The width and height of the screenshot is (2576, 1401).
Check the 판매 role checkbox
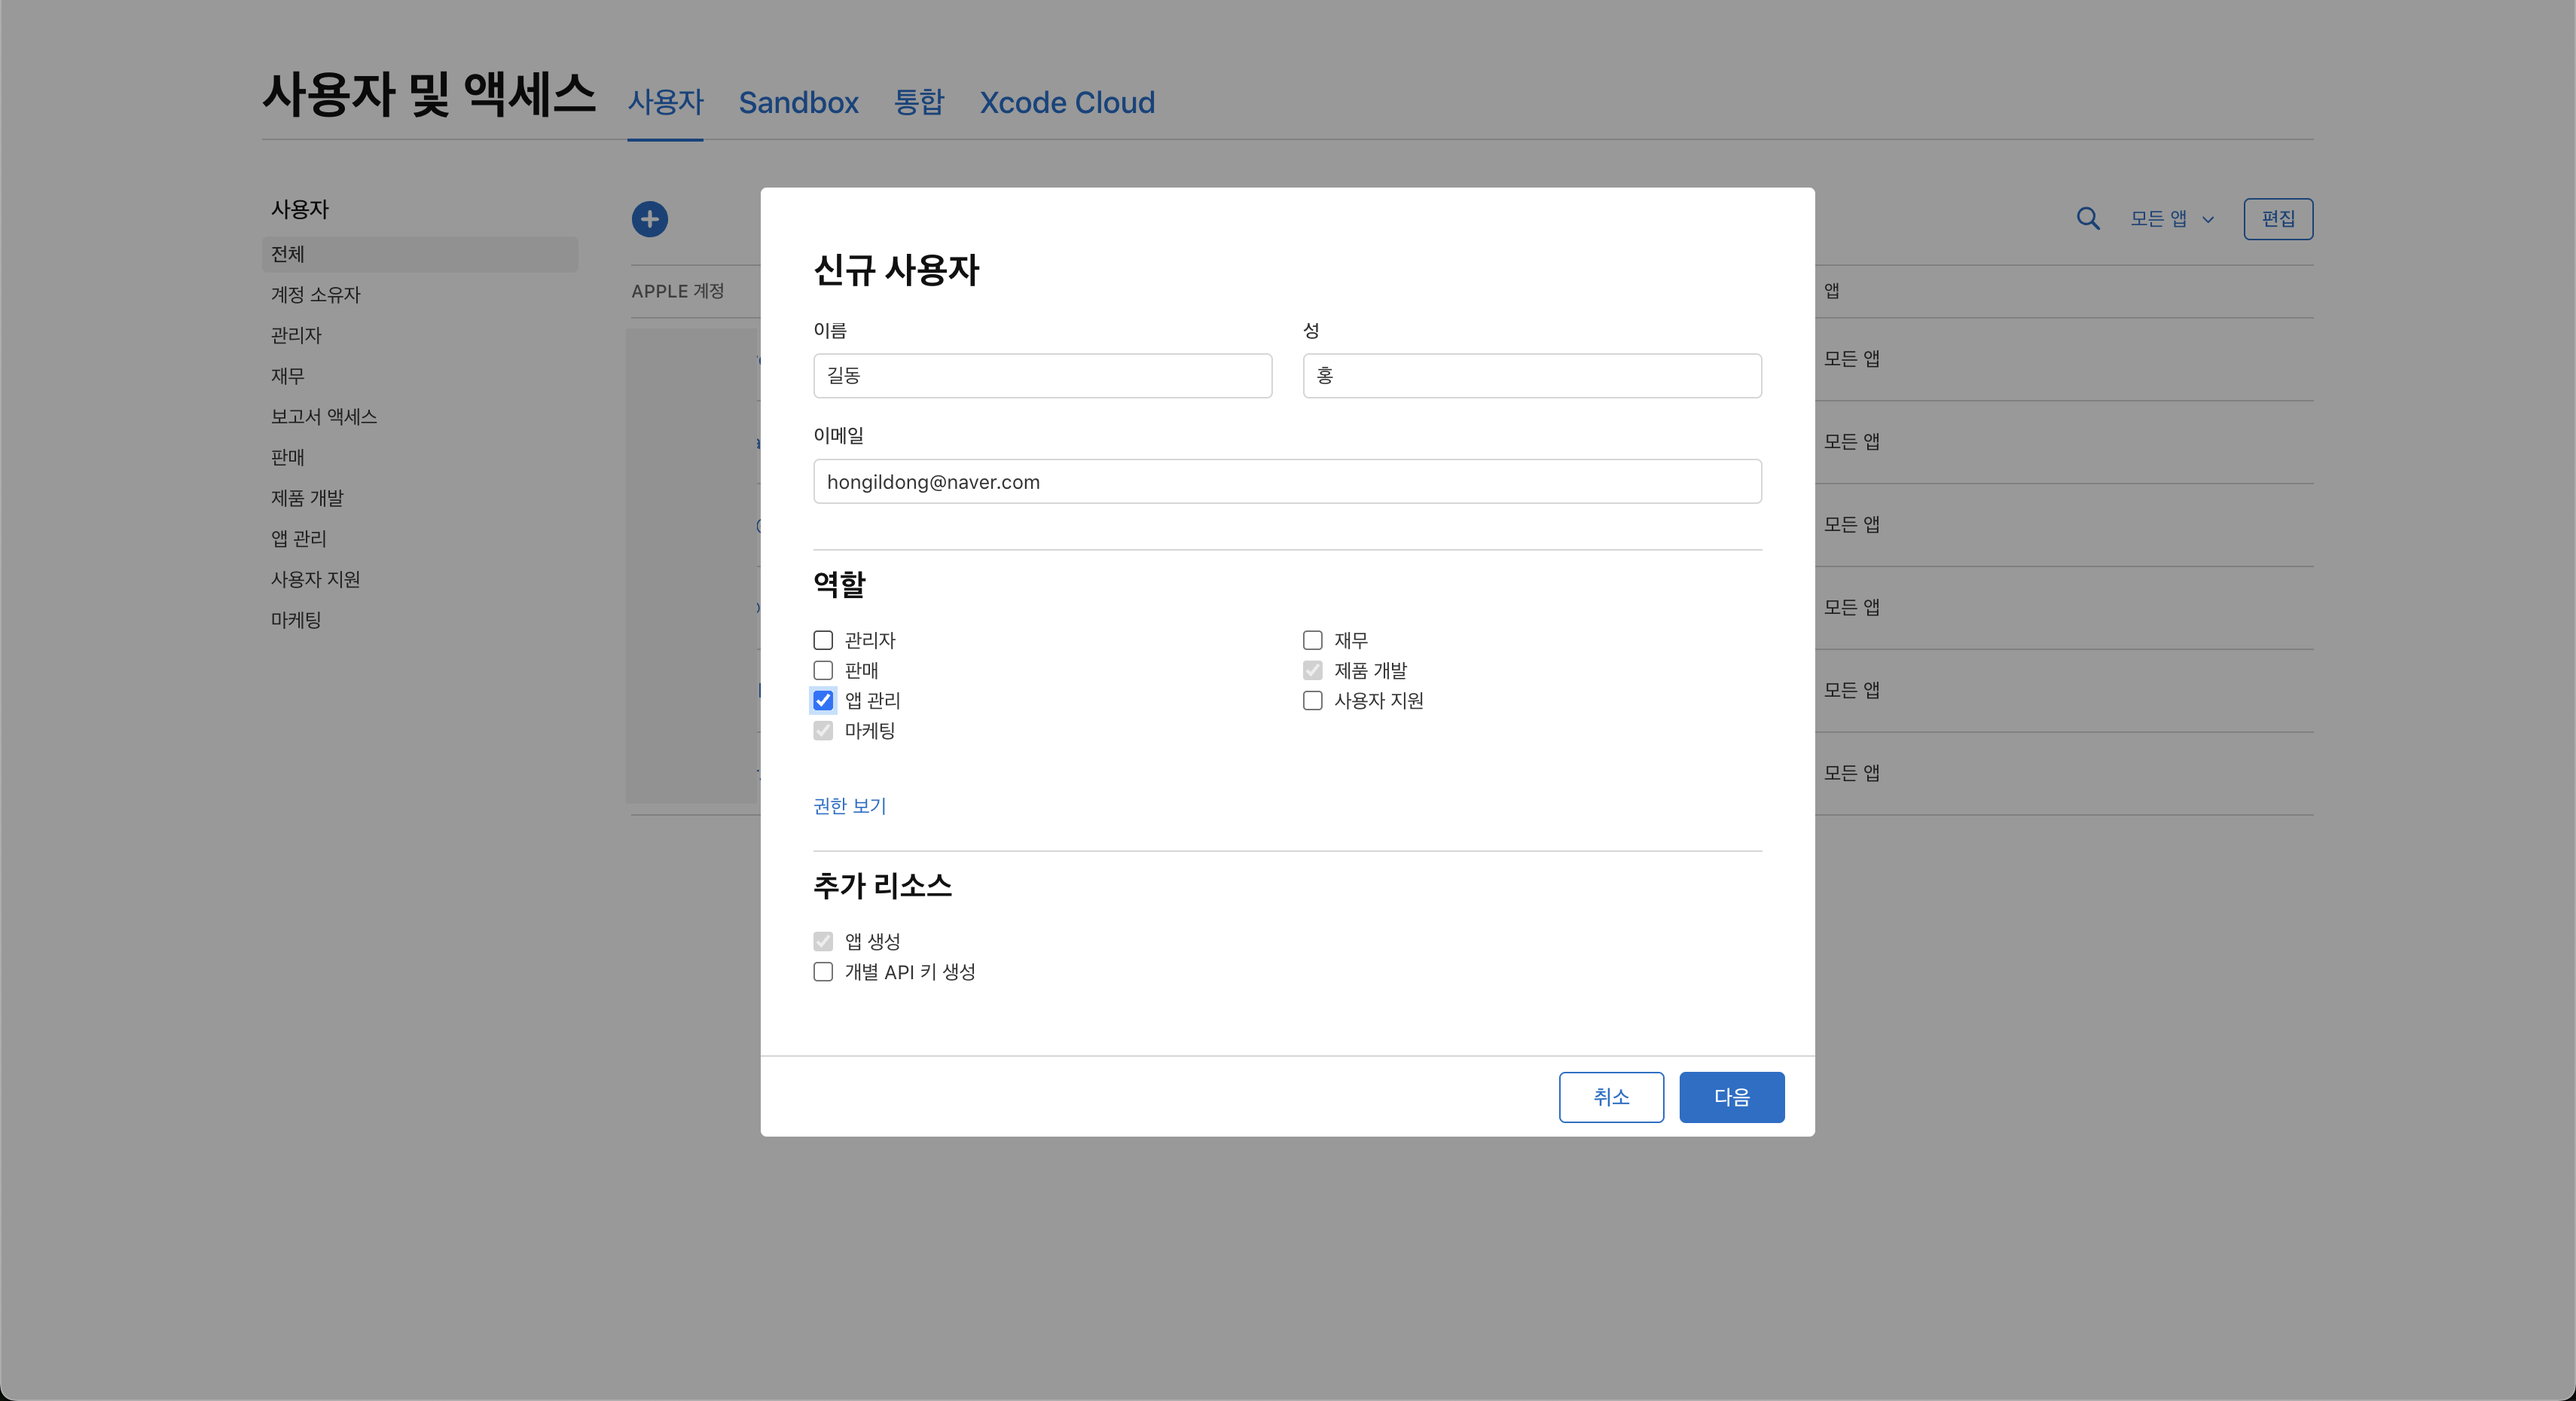point(823,670)
